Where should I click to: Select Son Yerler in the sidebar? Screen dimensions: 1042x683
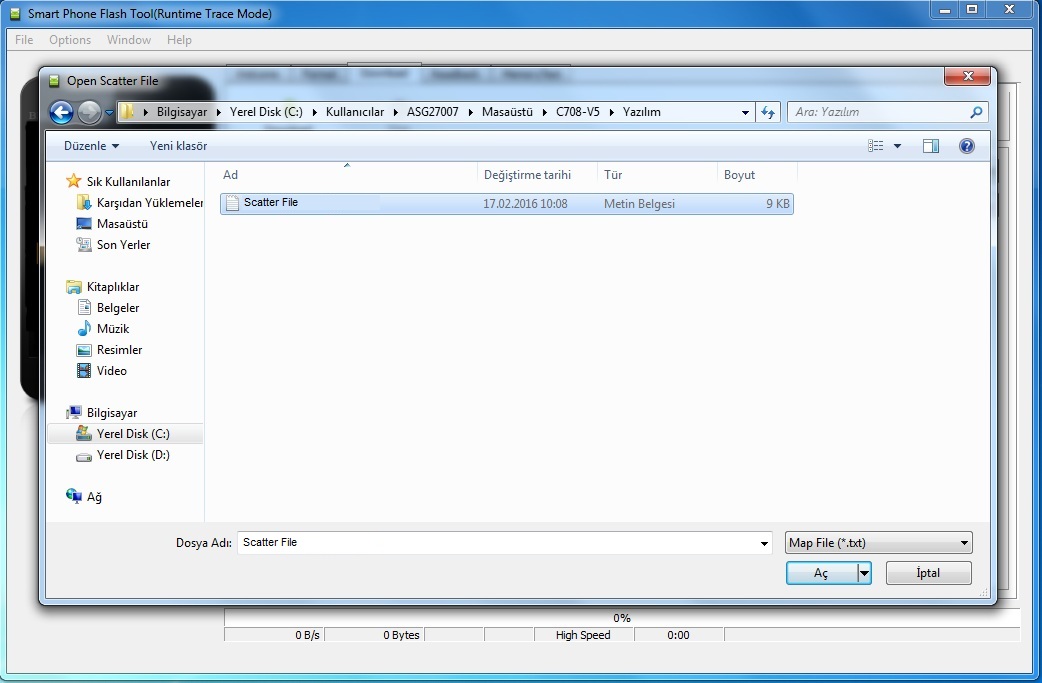(124, 244)
